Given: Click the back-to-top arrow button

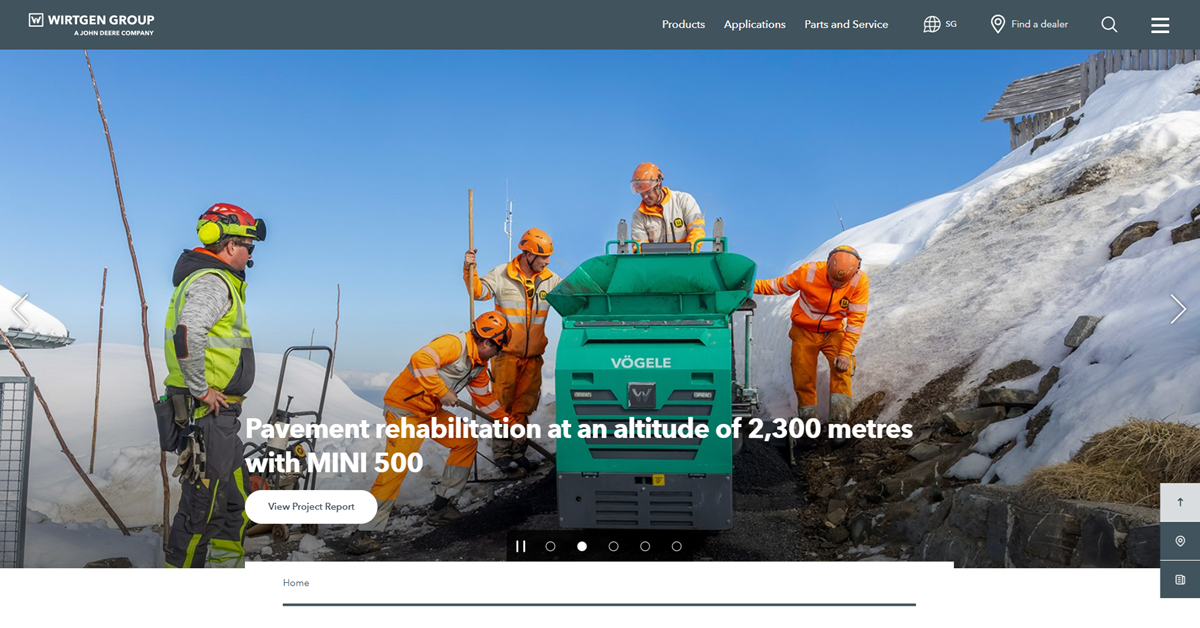Looking at the screenshot, I should [x=1180, y=502].
